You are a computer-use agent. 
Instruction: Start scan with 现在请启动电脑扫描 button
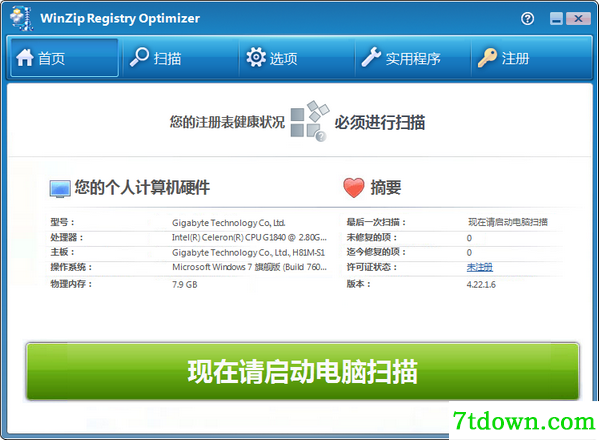click(x=303, y=371)
